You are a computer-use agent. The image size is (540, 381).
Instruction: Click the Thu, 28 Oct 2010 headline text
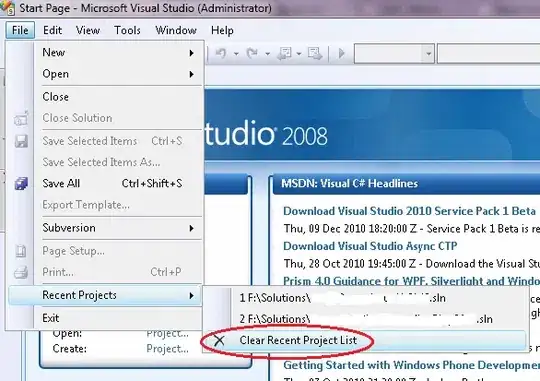point(412,264)
